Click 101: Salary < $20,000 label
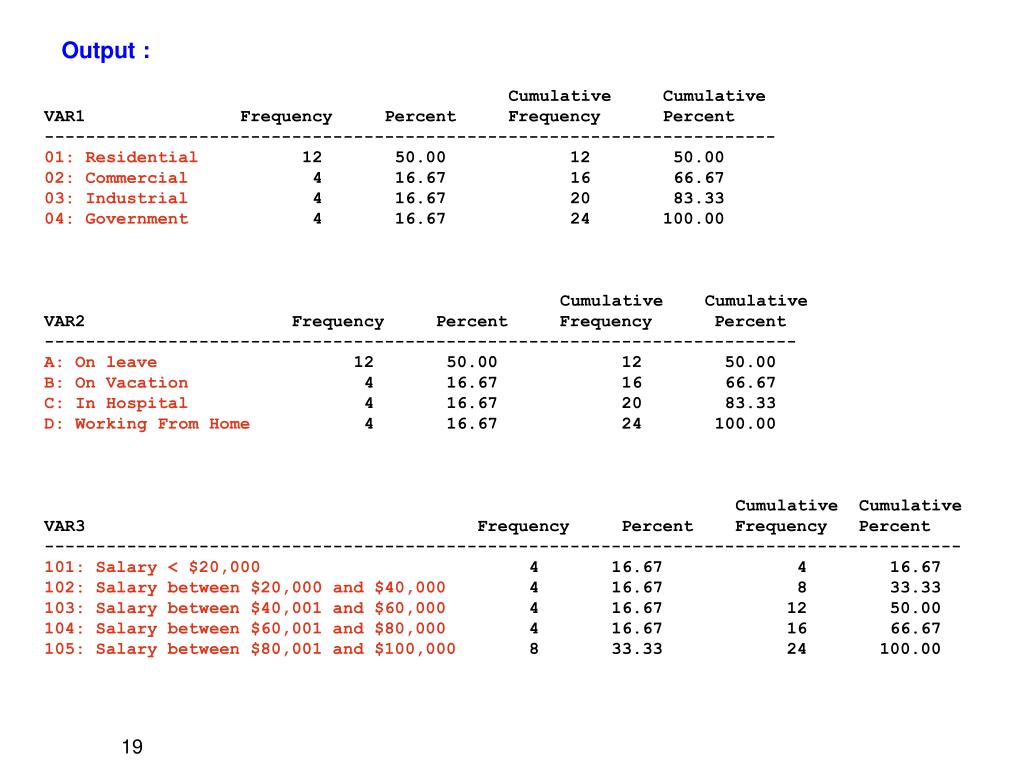The image size is (1024, 768). tap(152, 567)
